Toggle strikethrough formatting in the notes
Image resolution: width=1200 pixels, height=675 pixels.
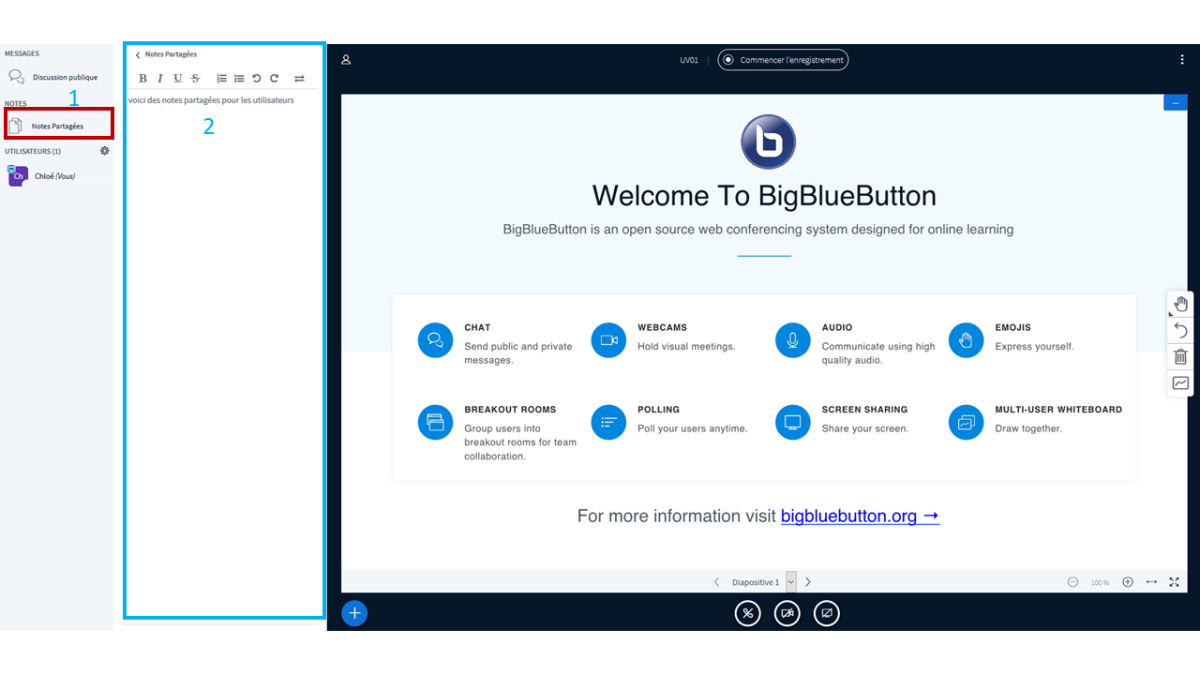tap(195, 78)
